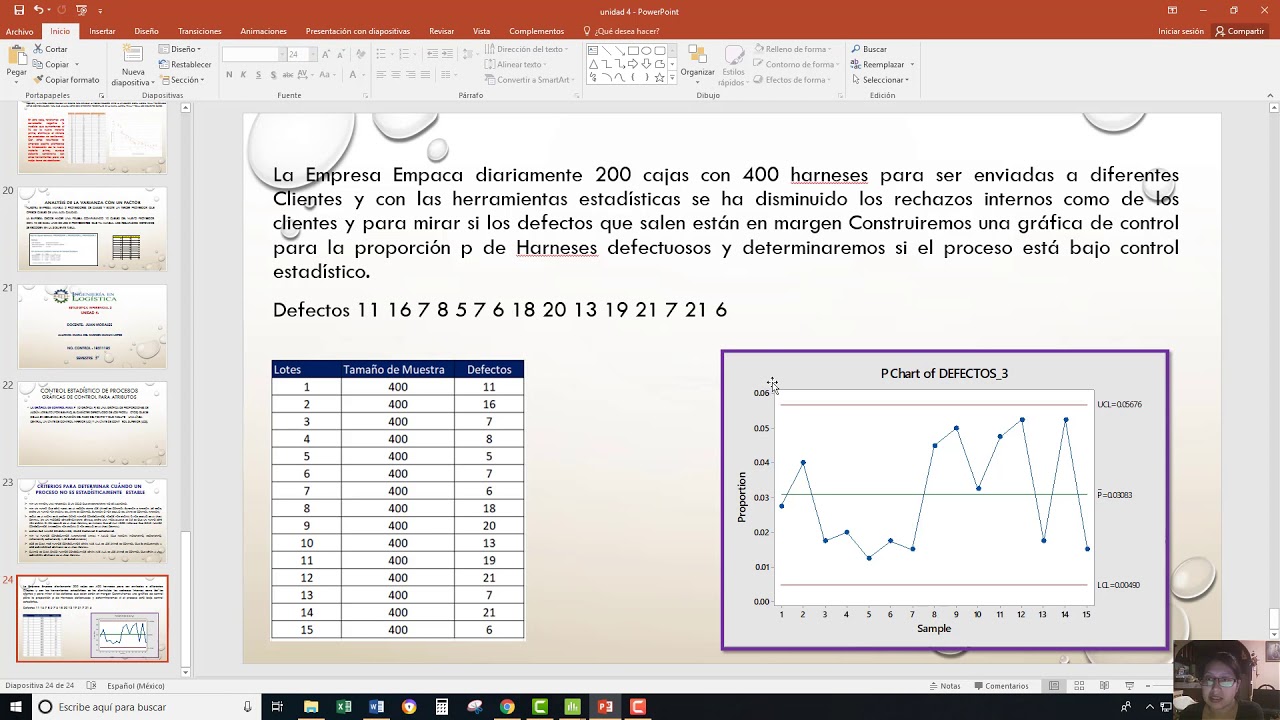
Task: Open File Explorer from the taskbar
Action: (311, 707)
